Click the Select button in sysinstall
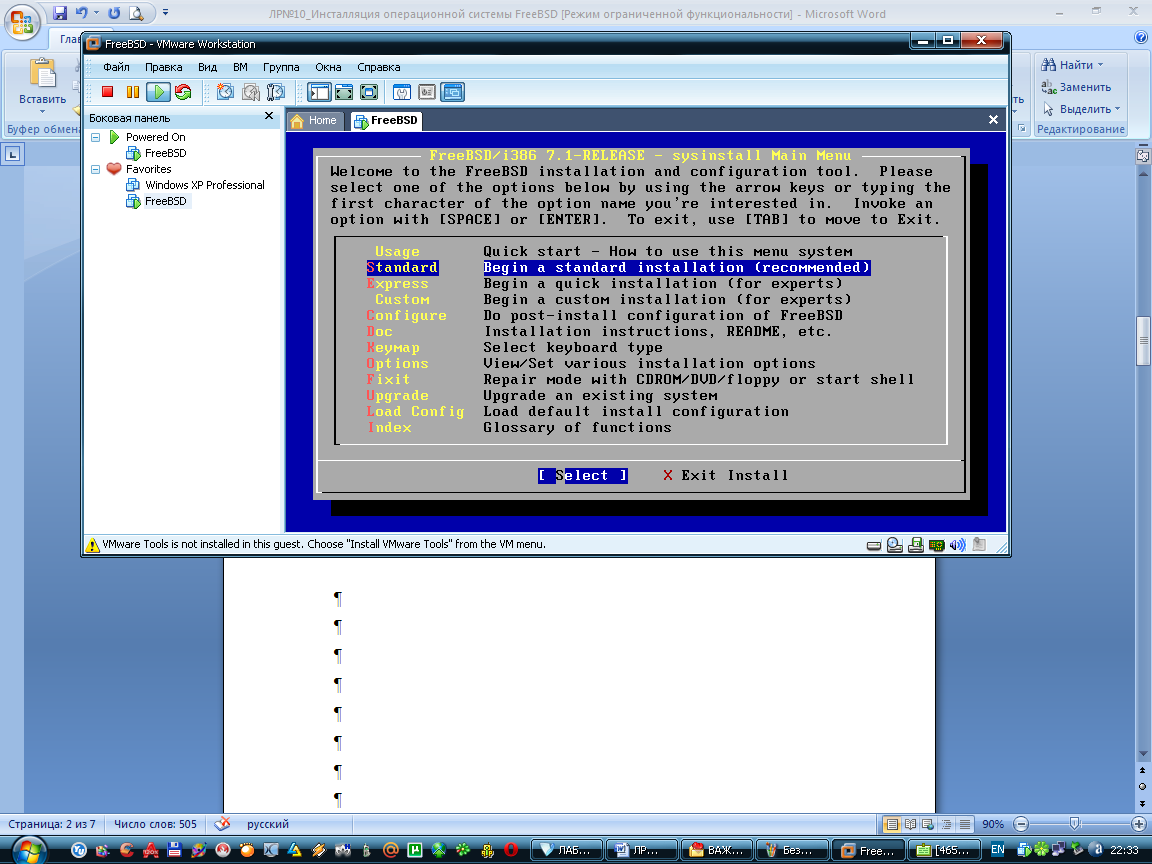 tap(583, 475)
